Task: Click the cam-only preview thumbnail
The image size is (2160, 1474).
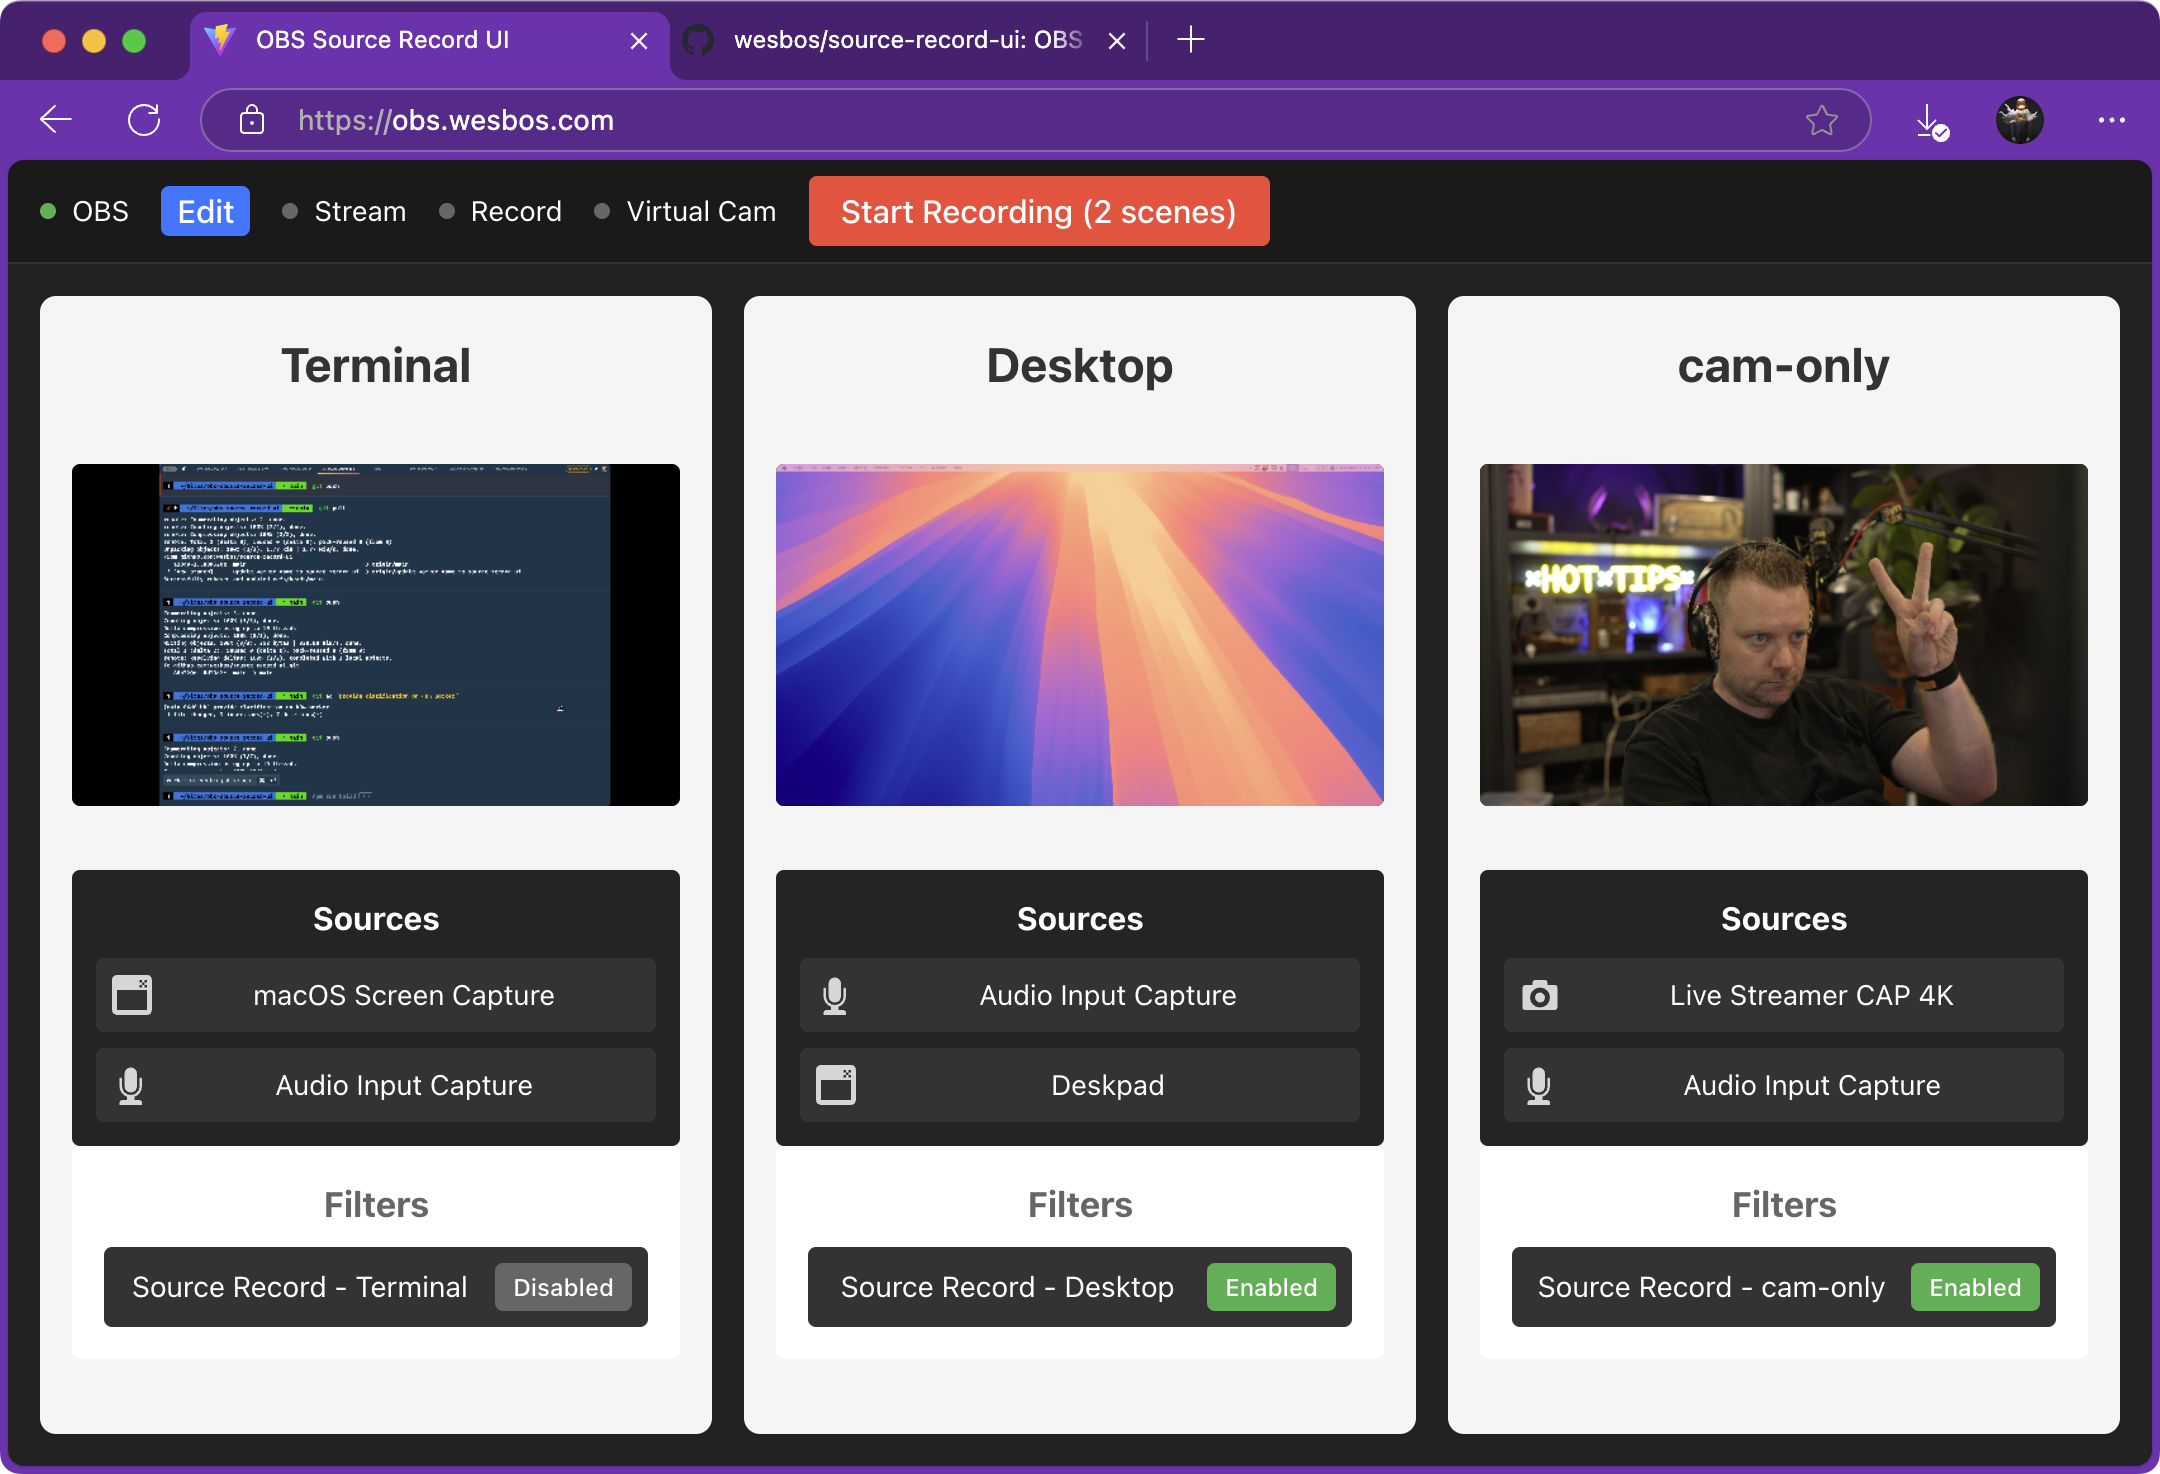Action: pos(1783,634)
